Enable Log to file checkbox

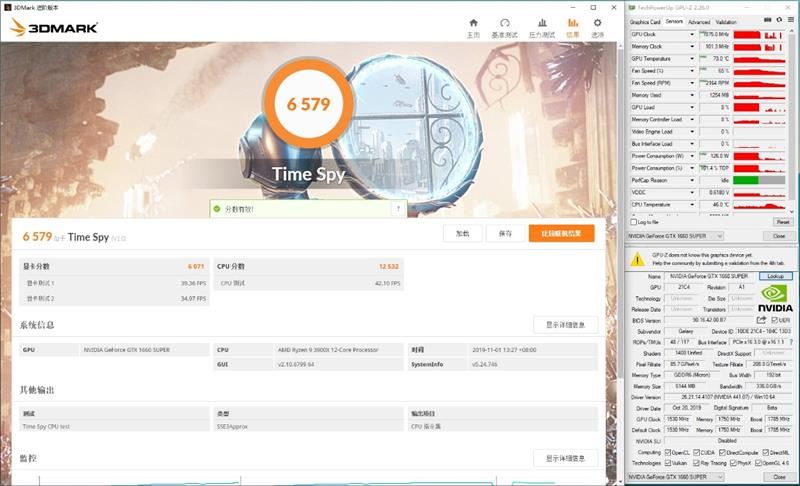(x=634, y=222)
